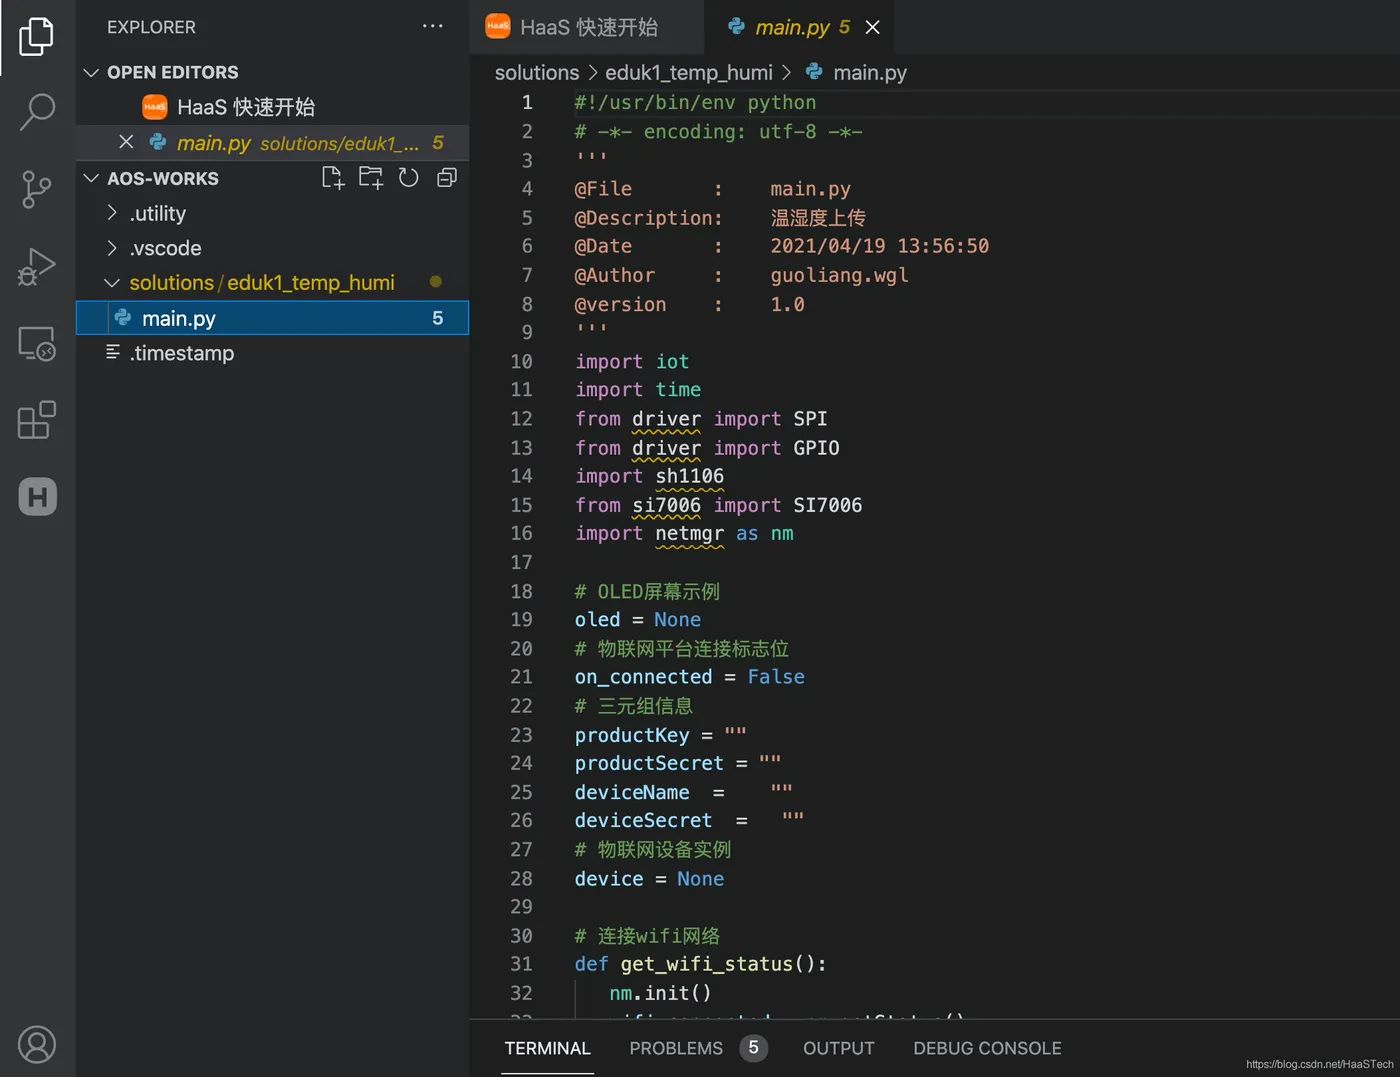Screen dimensions: 1400x1077
Task: Click the 'nm.init()' code line
Action: pos(660,993)
